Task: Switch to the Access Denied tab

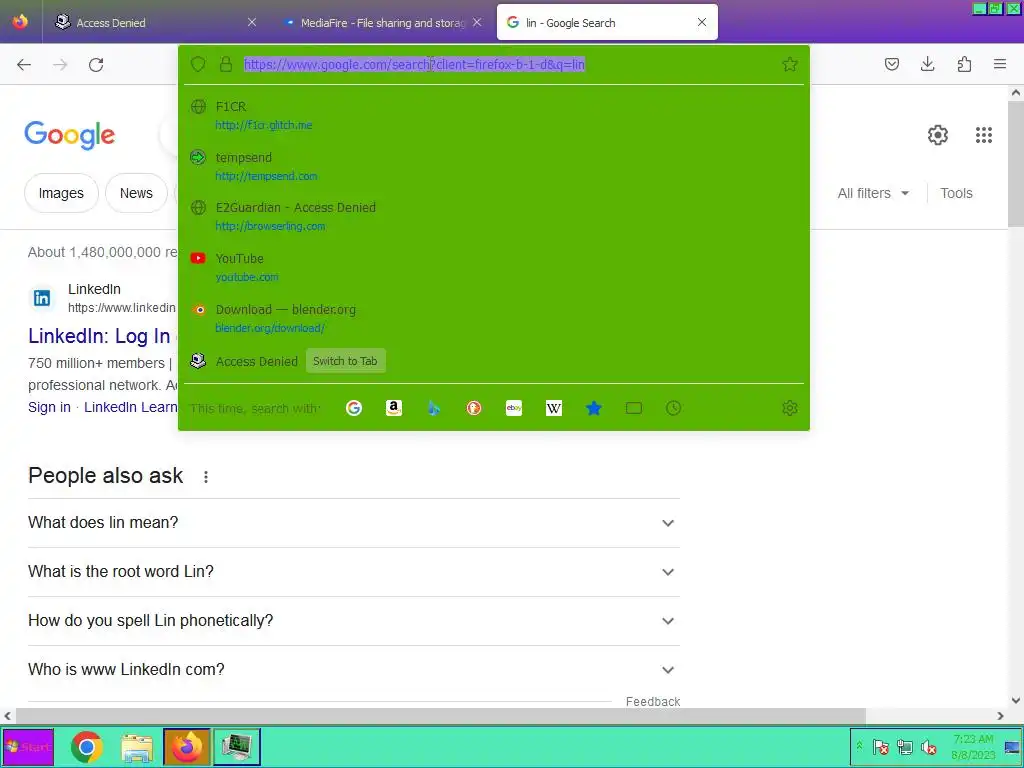Action: tap(155, 23)
